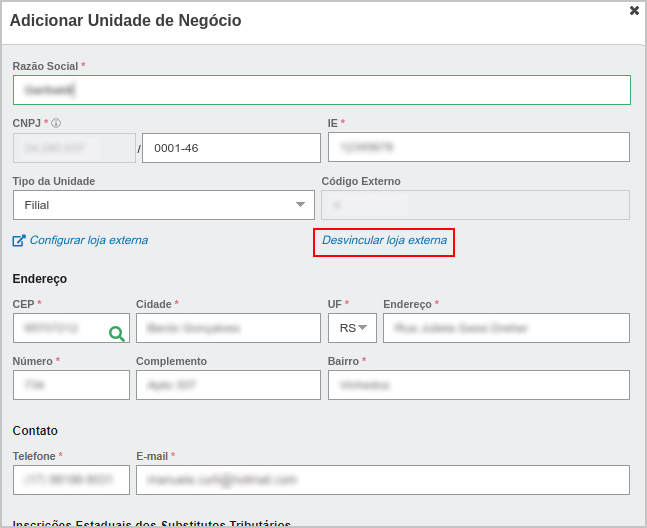
Task: Focus the Razão Social input field
Action: tap(322, 90)
